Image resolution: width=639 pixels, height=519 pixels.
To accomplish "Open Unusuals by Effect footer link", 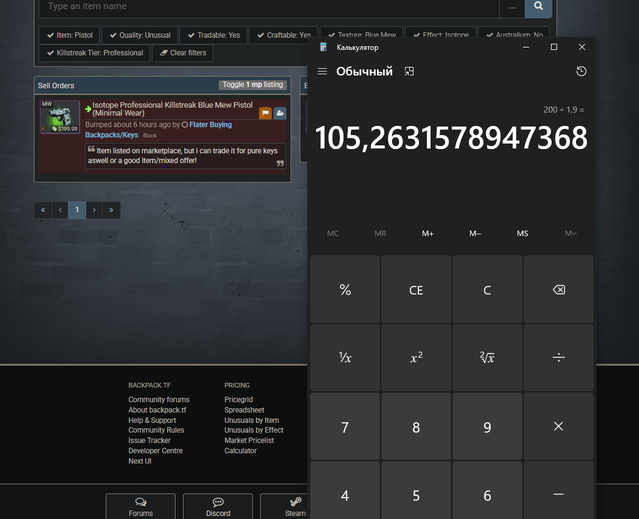I will tap(254, 430).
